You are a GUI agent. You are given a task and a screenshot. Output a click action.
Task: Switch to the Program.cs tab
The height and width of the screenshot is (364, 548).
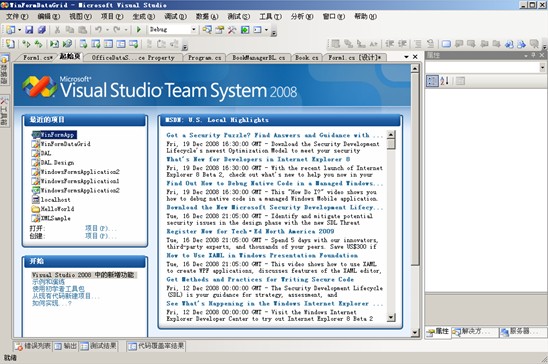click(205, 58)
